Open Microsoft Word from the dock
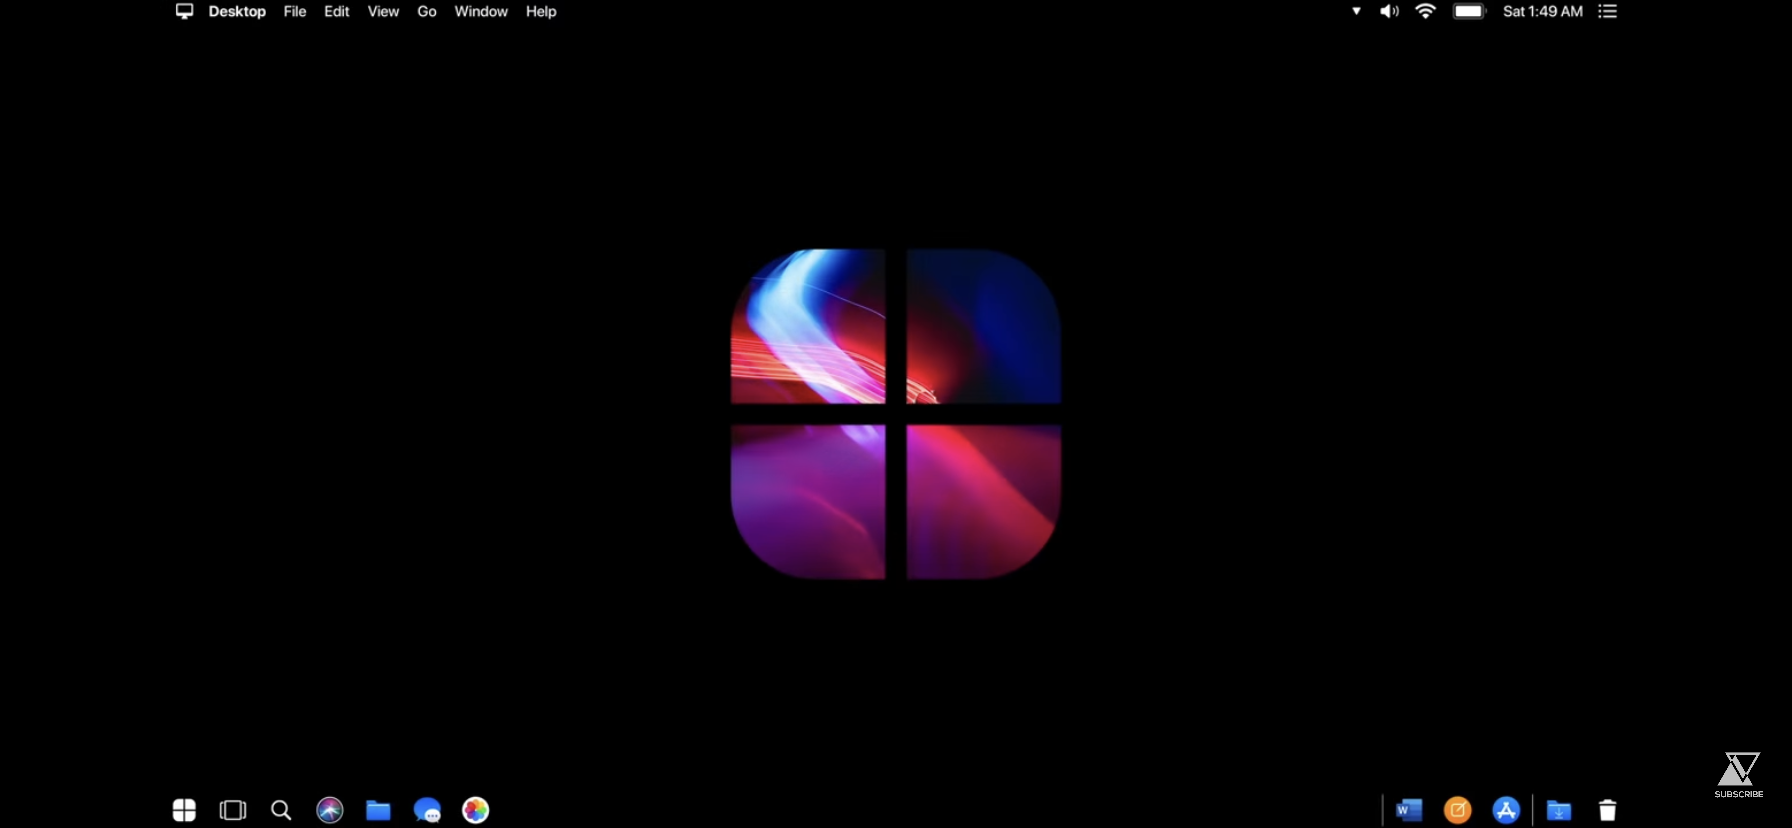The width and height of the screenshot is (1792, 828). tap(1409, 810)
